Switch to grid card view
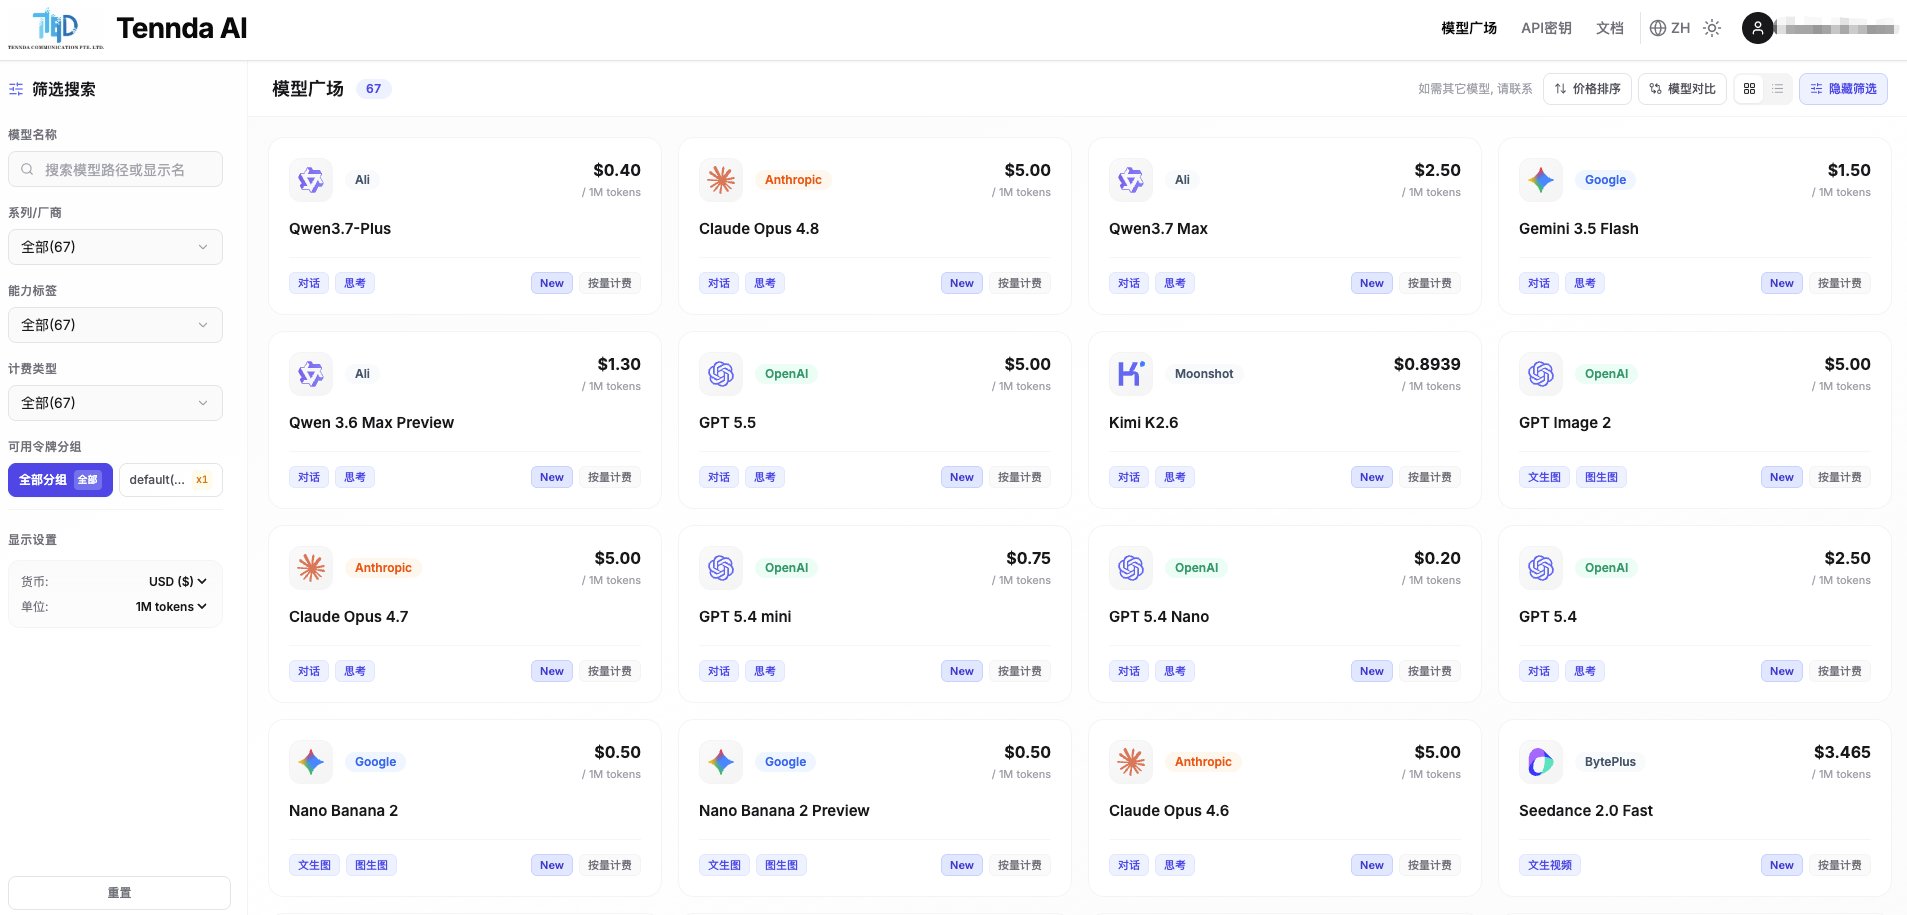The height and width of the screenshot is (915, 1907). (1749, 89)
